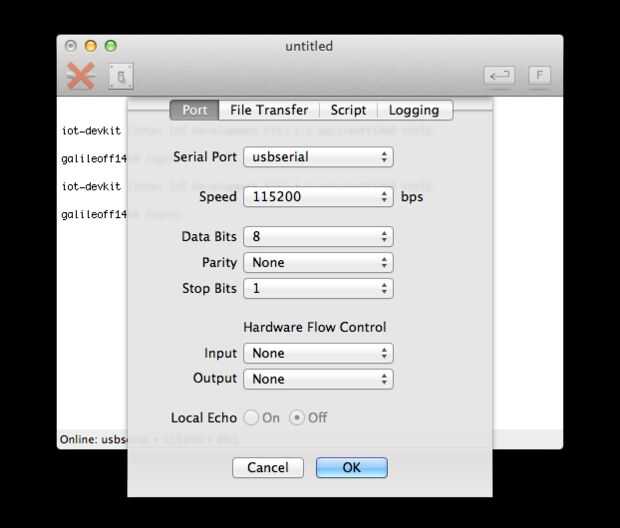Expand the Input flow control dropdown

tap(318, 353)
